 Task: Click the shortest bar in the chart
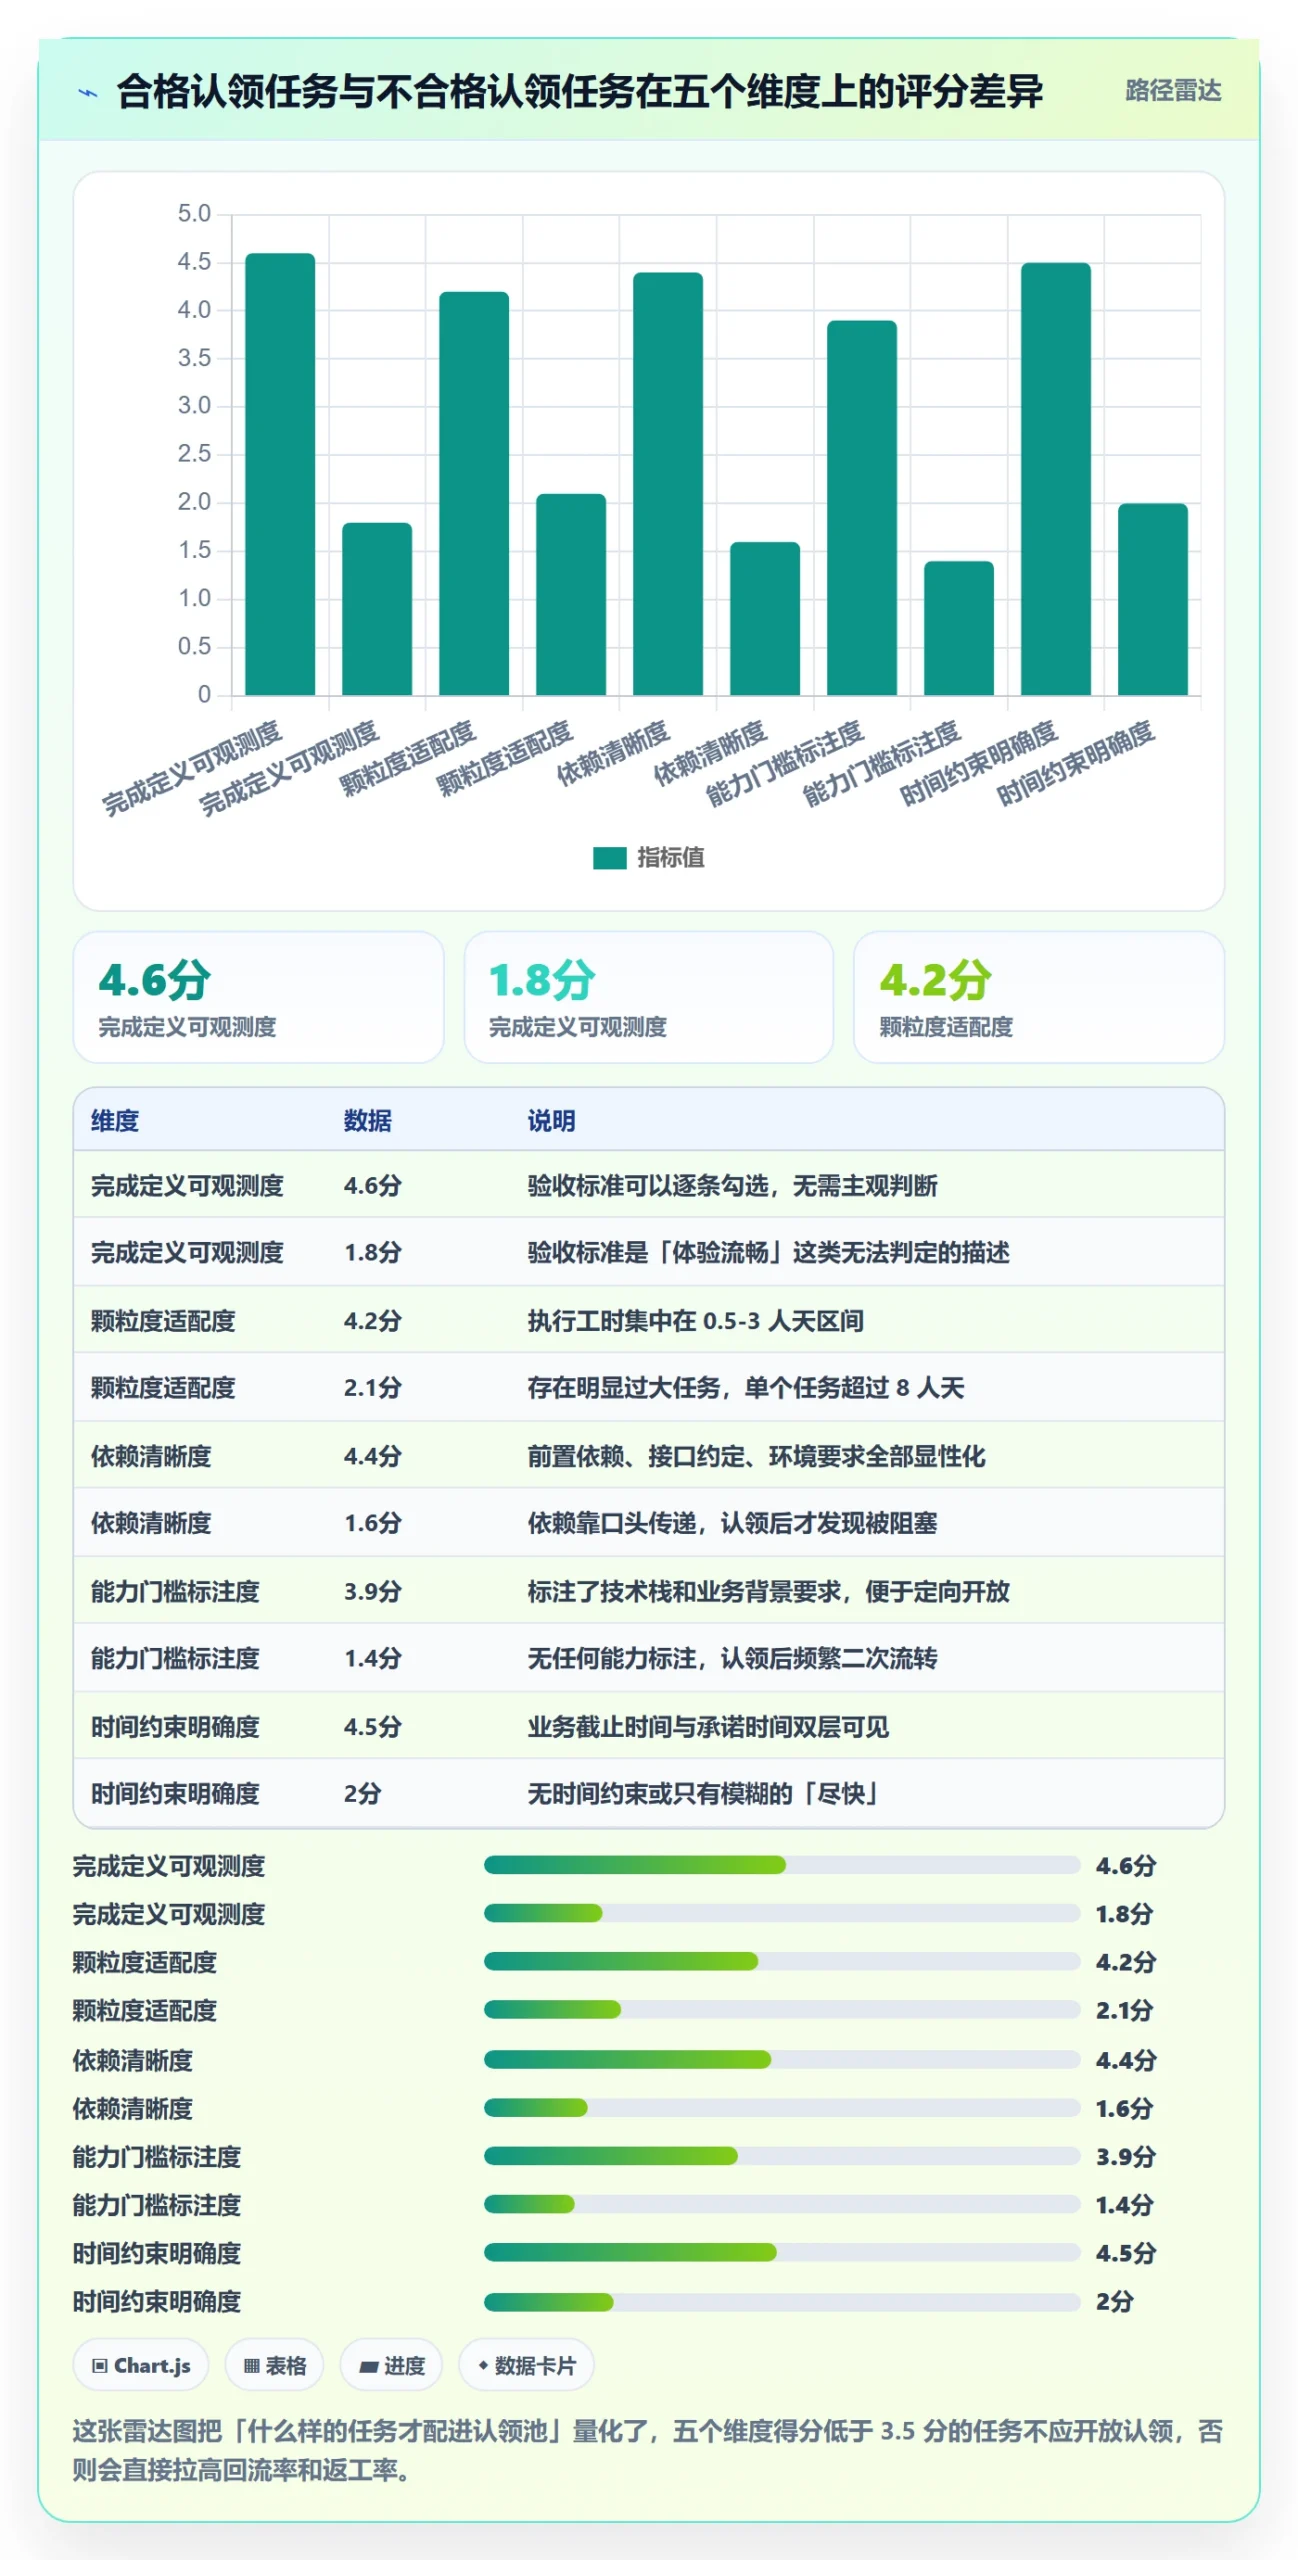point(959,628)
